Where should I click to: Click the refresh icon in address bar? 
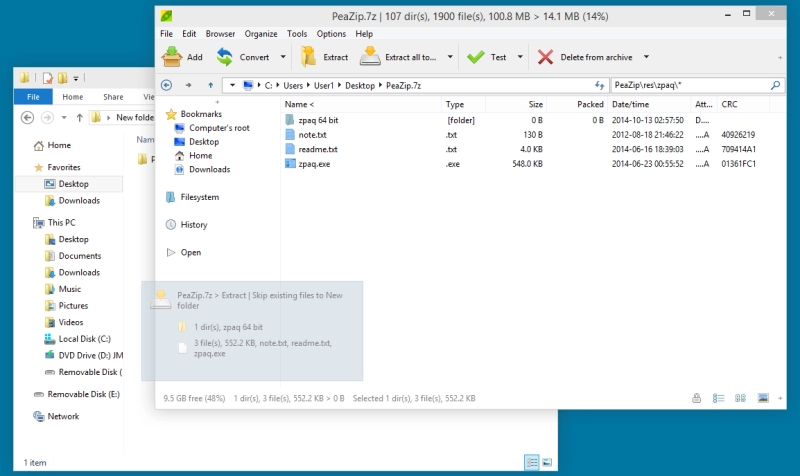599,85
